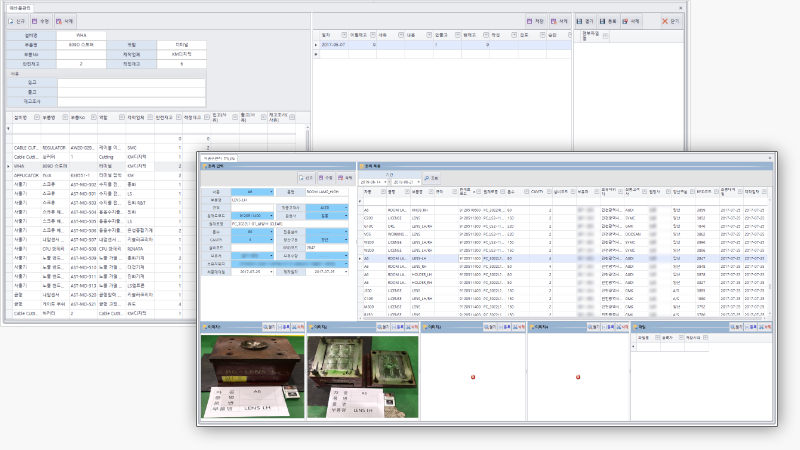Open the 설비명 column filter in parts grid
Viewport: 800px width, 450px height.
pos(37,117)
